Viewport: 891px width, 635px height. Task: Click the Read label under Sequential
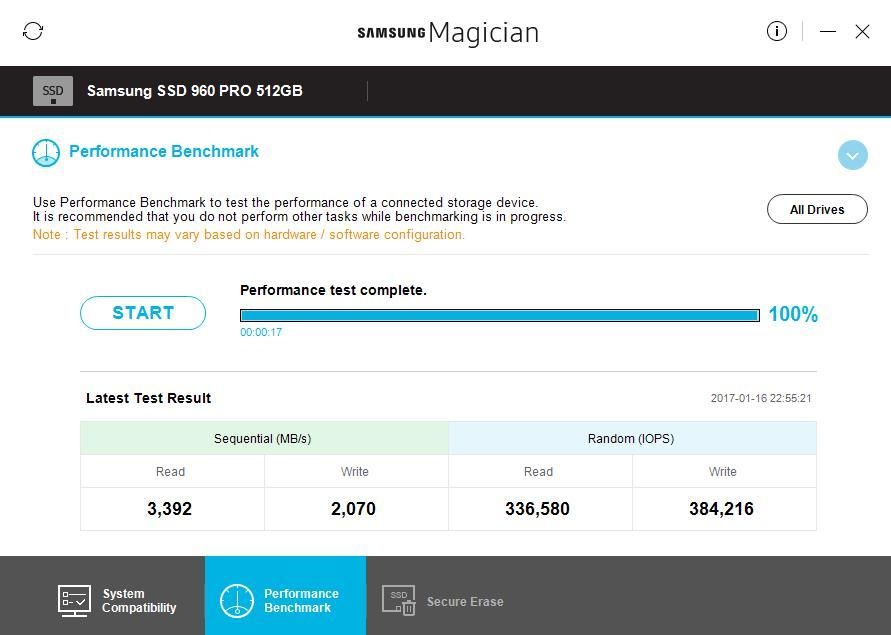point(170,471)
